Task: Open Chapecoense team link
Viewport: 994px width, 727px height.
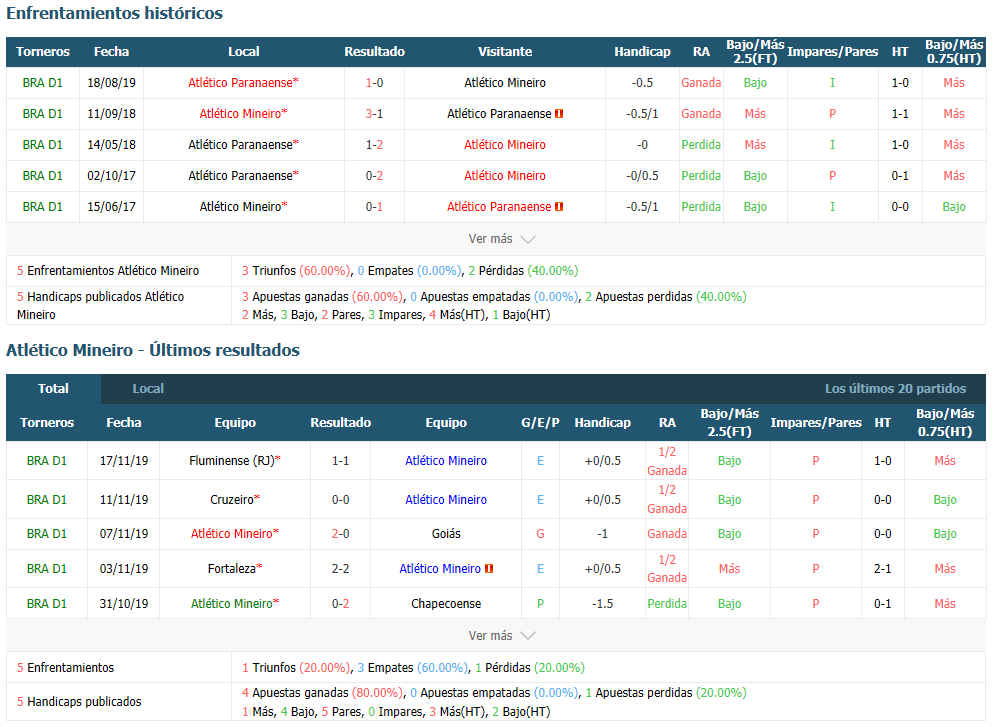Action: pos(446,603)
